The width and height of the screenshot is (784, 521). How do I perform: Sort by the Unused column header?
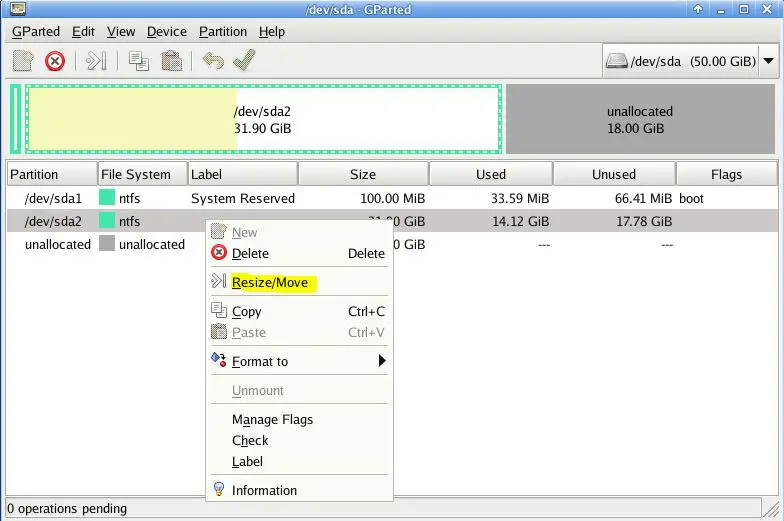click(614, 174)
